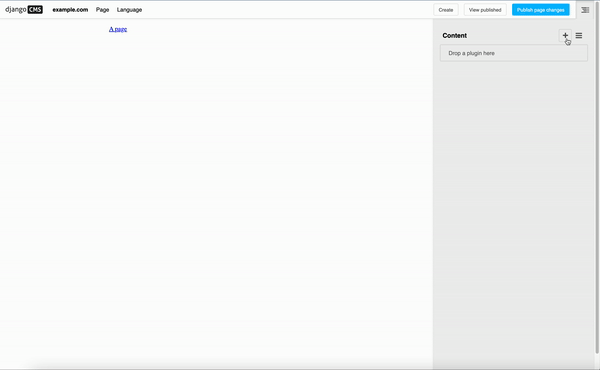Click the empty toolbar space beside Language
The height and width of the screenshot is (370, 600).
(x=287, y=10)
